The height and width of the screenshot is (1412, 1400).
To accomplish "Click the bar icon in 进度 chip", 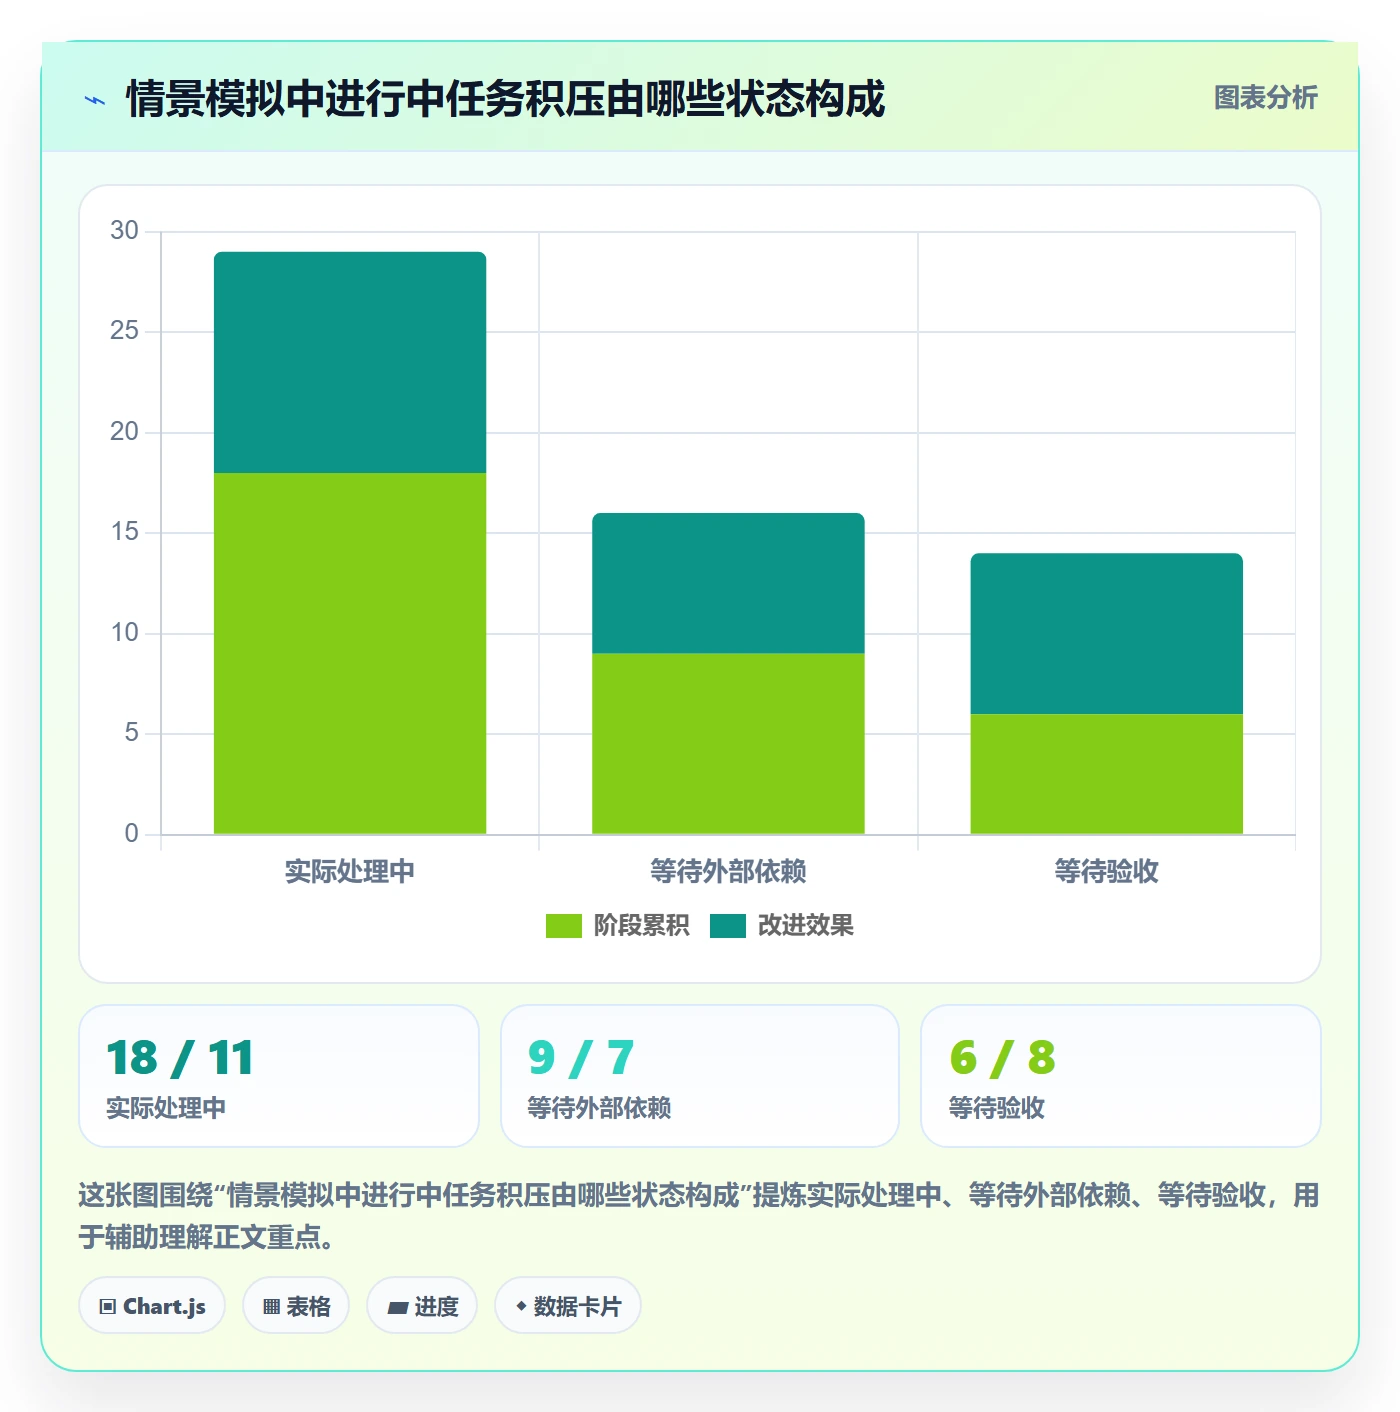I will (398, 1308).
